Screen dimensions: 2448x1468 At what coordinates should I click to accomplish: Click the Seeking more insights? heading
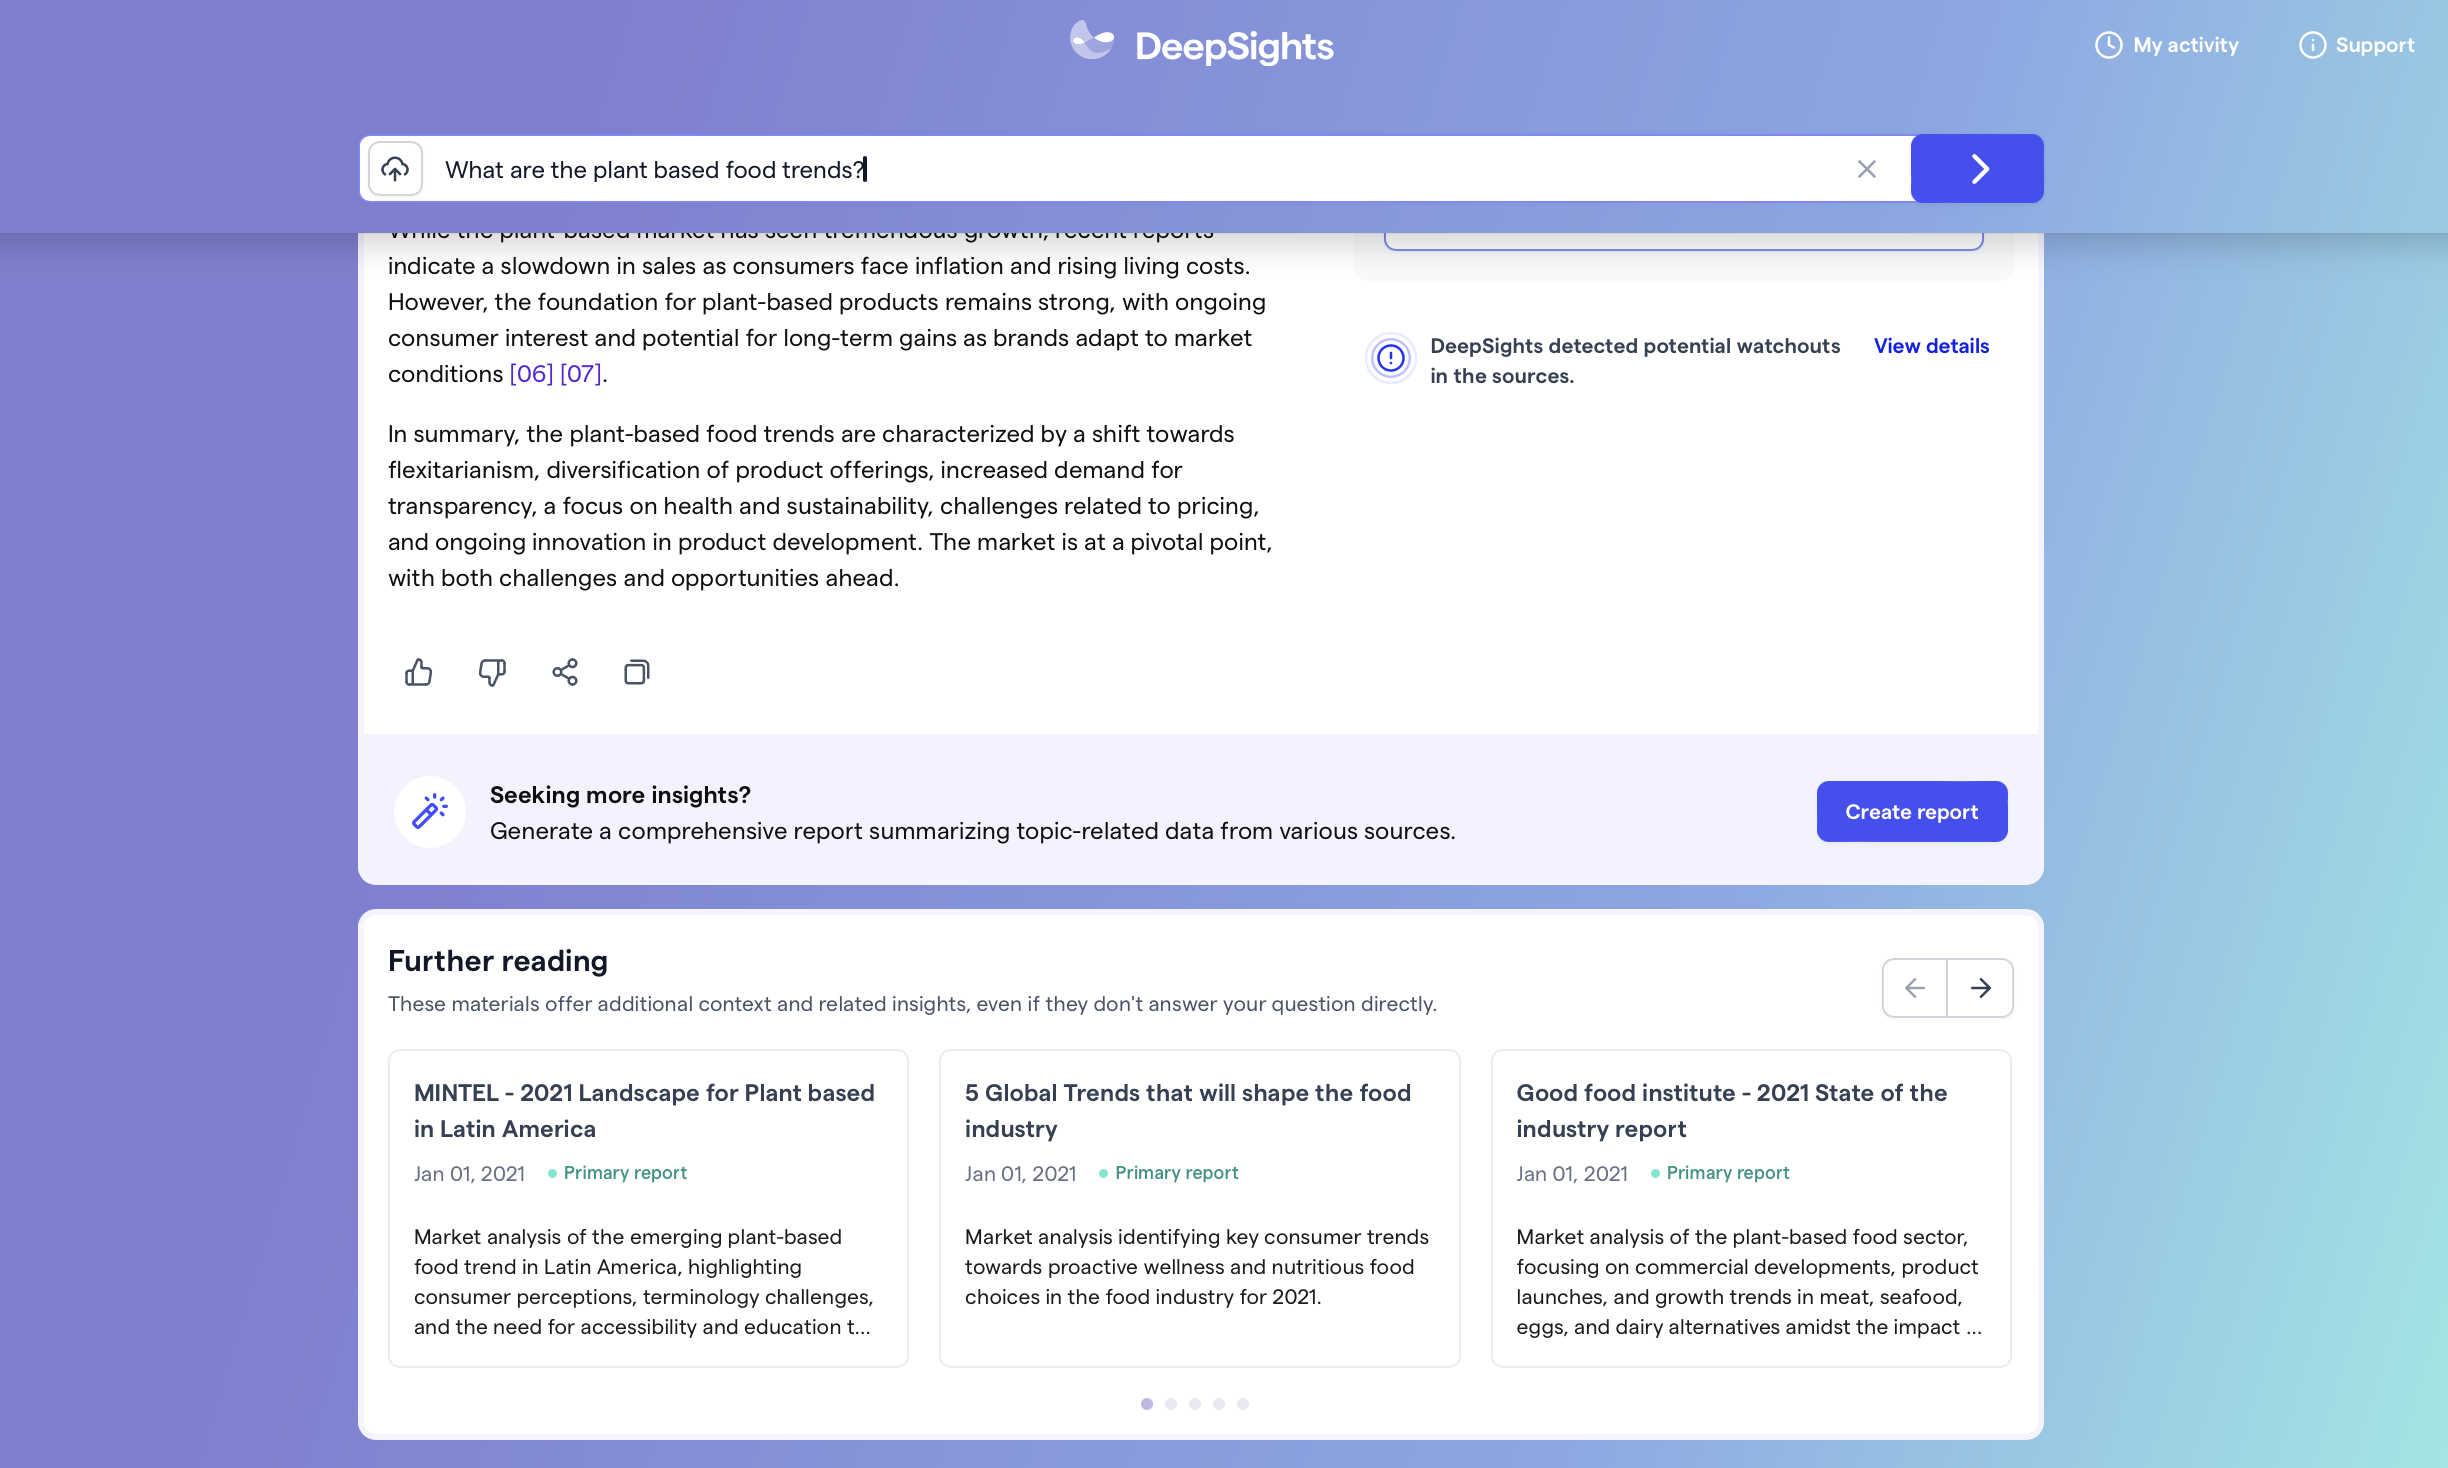click(620, 795)
